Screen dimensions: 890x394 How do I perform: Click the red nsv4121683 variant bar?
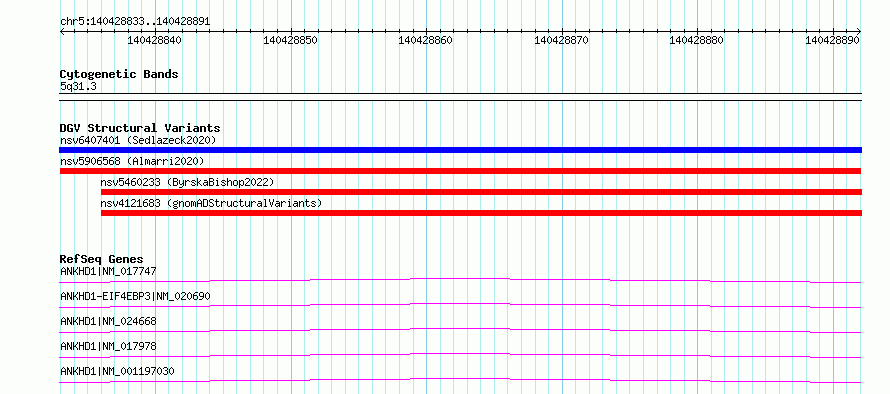tap(481, 213)
